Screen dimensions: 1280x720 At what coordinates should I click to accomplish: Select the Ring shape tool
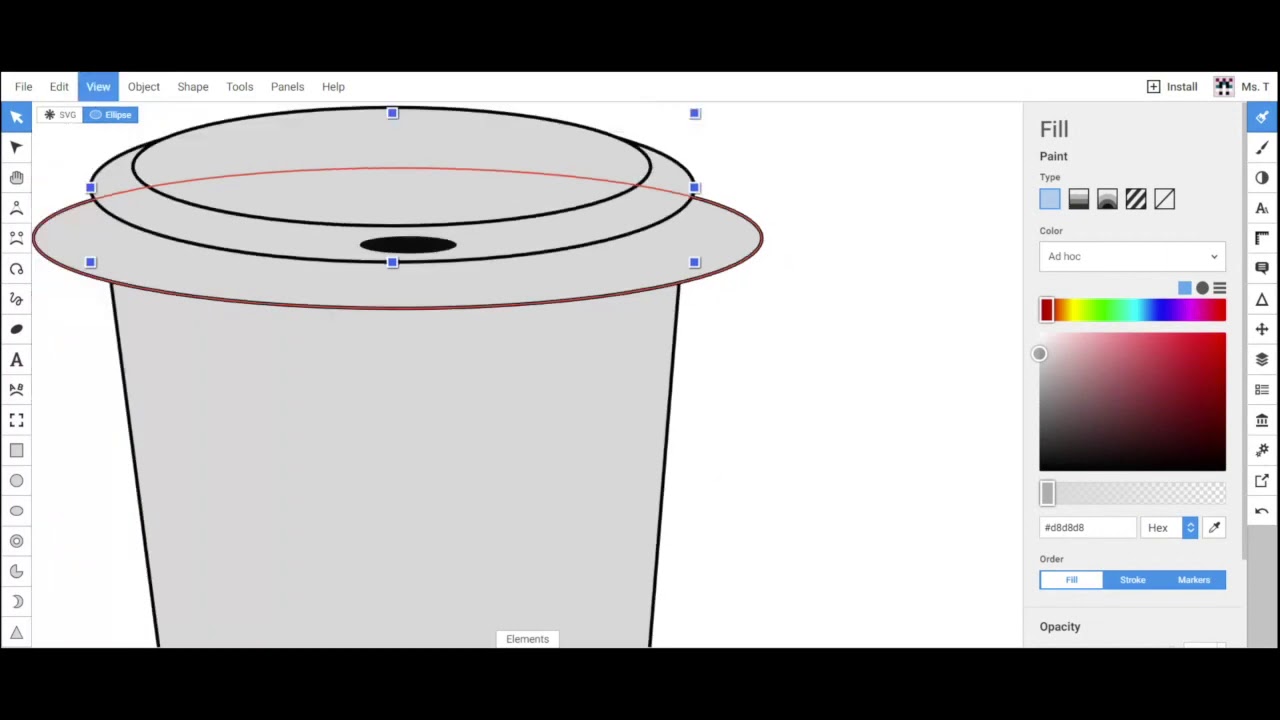(x=16, y=541)
